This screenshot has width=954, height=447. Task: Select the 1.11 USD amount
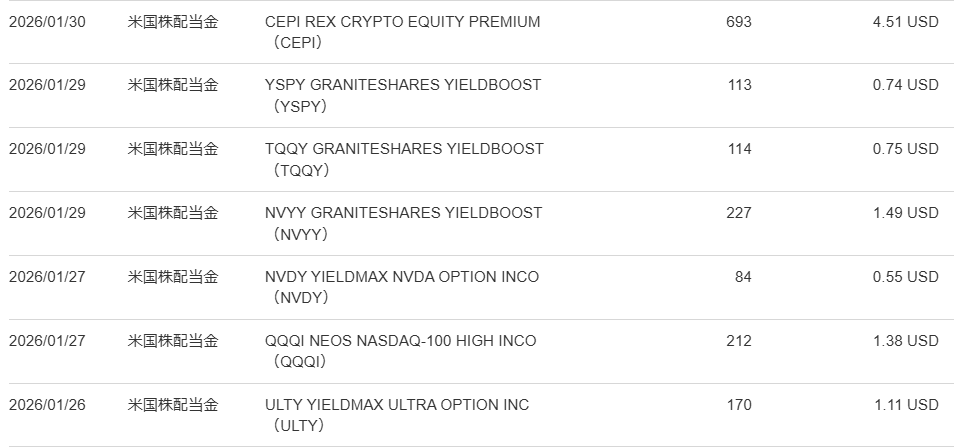(x=906, y=405)
